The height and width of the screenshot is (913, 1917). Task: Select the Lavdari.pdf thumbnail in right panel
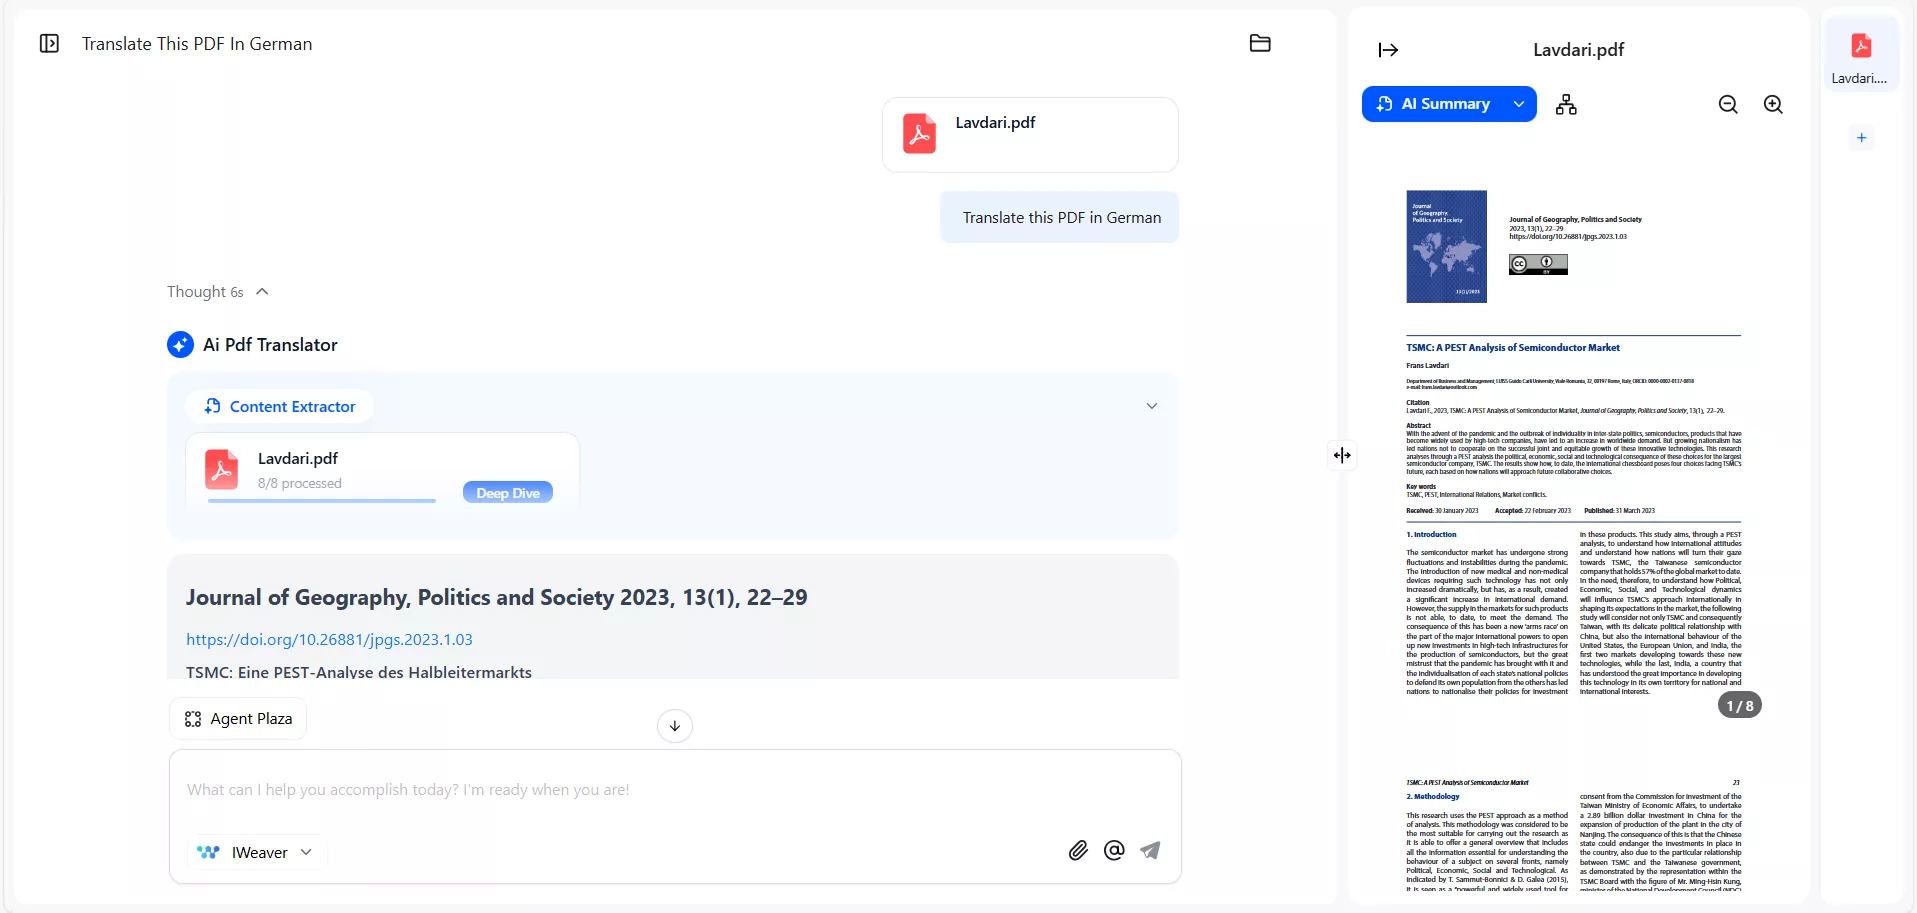1861,55
